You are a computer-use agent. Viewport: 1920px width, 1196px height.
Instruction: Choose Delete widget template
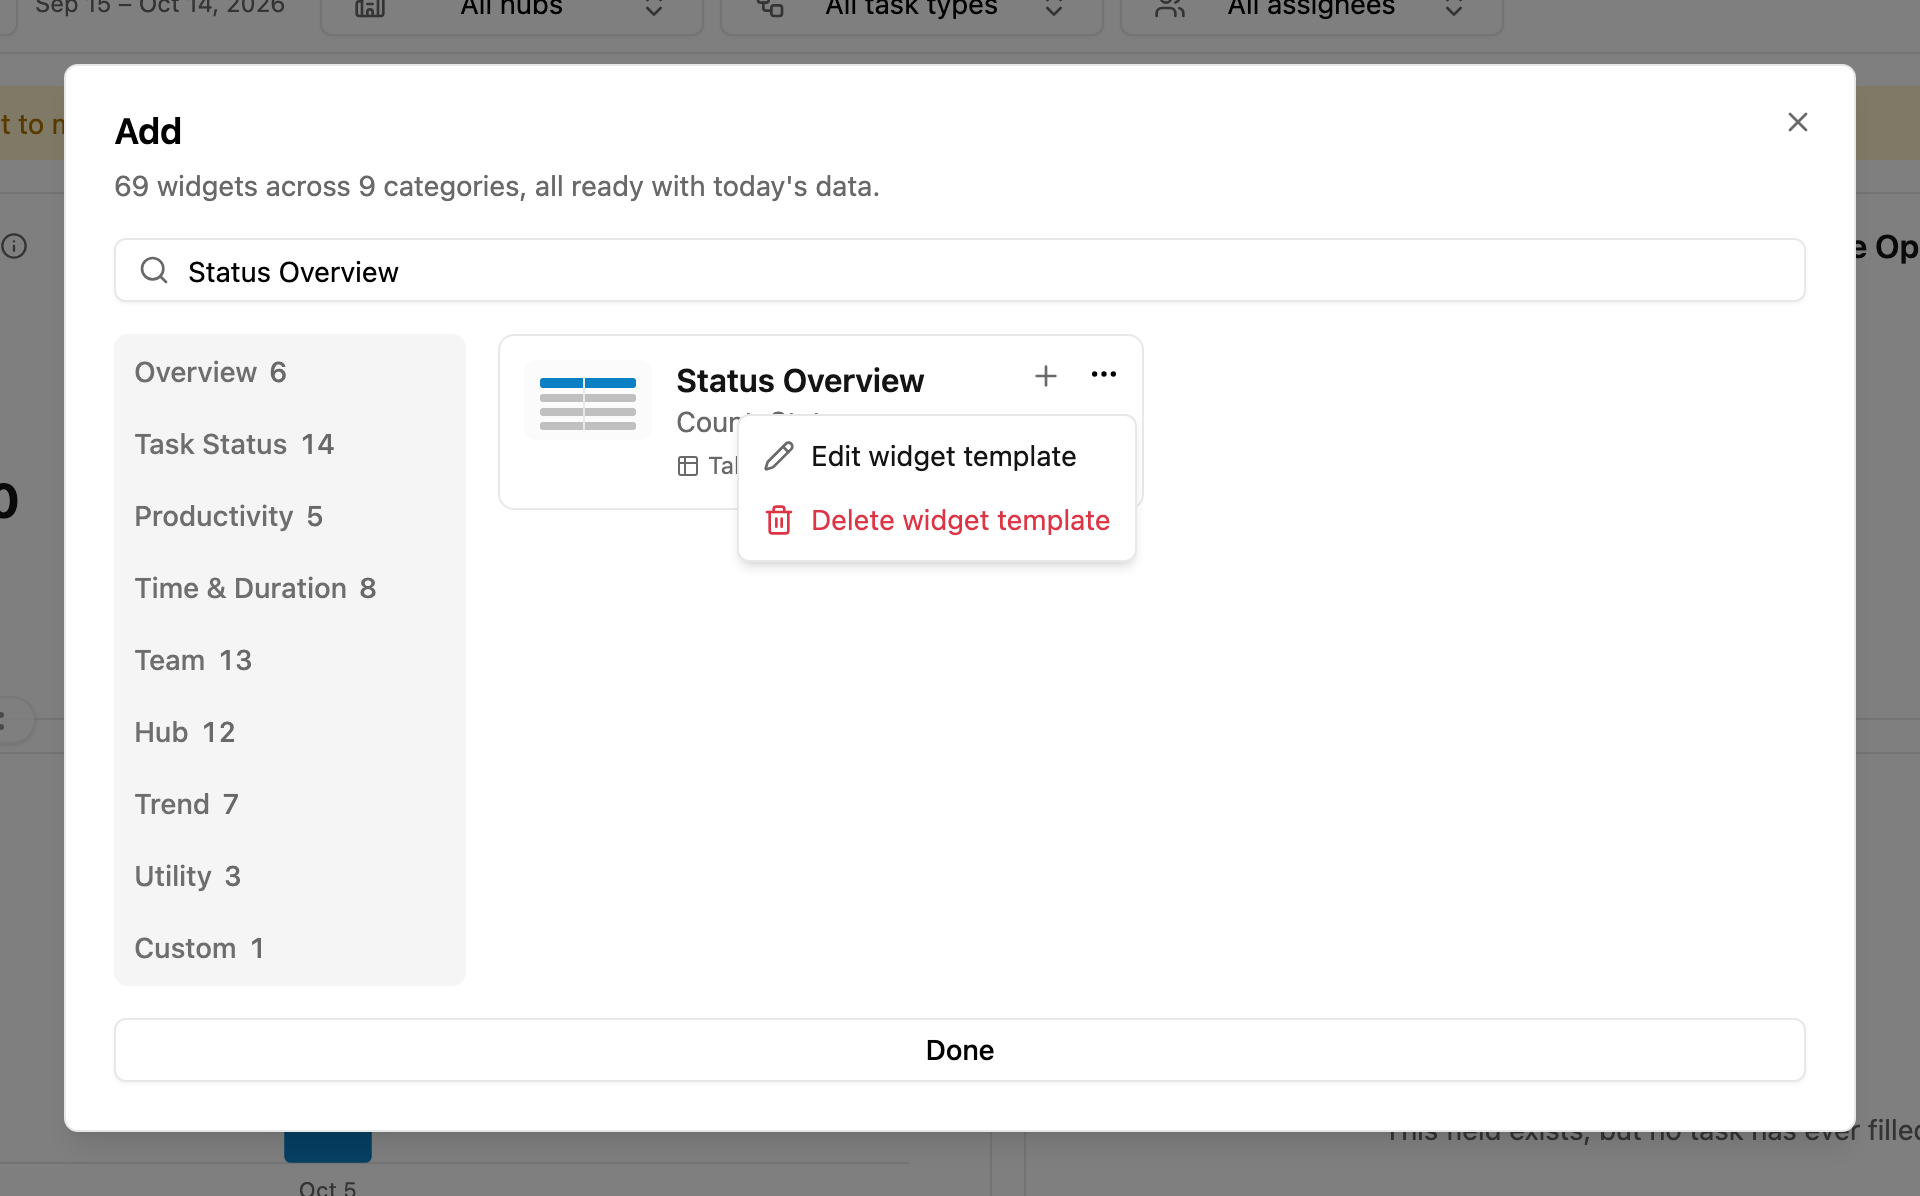click(x=936, y=520)
